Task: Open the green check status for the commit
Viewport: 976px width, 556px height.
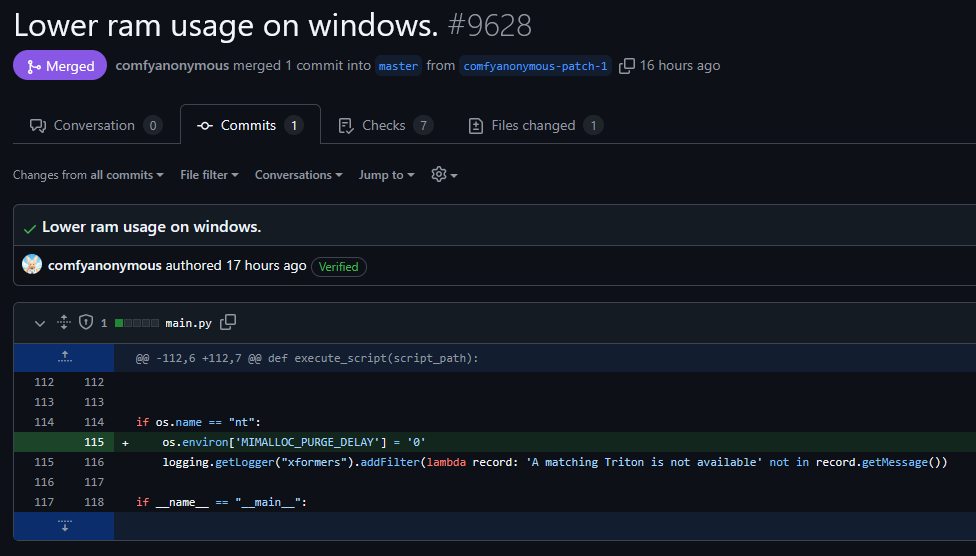Action: pyautogui.click(x=29, y=229)
